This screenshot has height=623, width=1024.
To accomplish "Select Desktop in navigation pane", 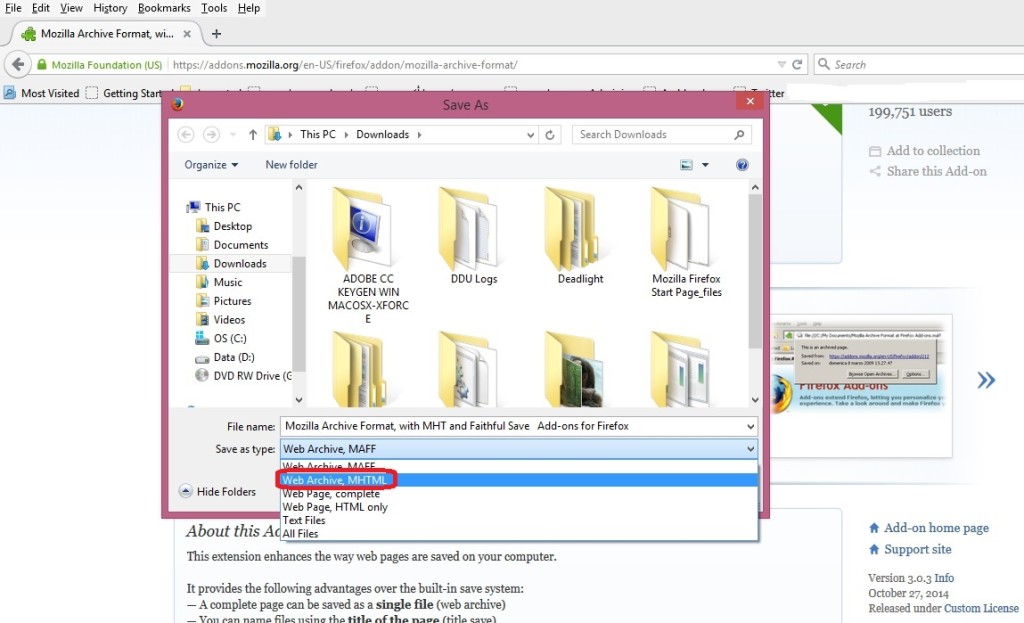I will (224, 226).
